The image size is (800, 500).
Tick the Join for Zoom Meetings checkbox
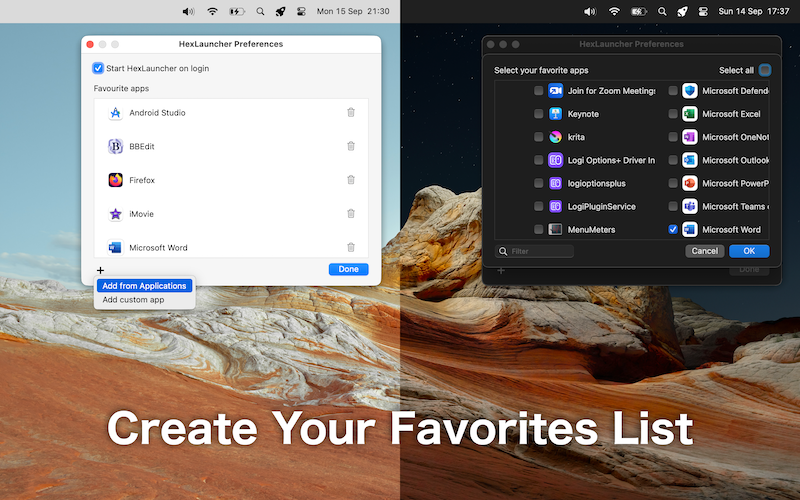[x=539, y=91]
